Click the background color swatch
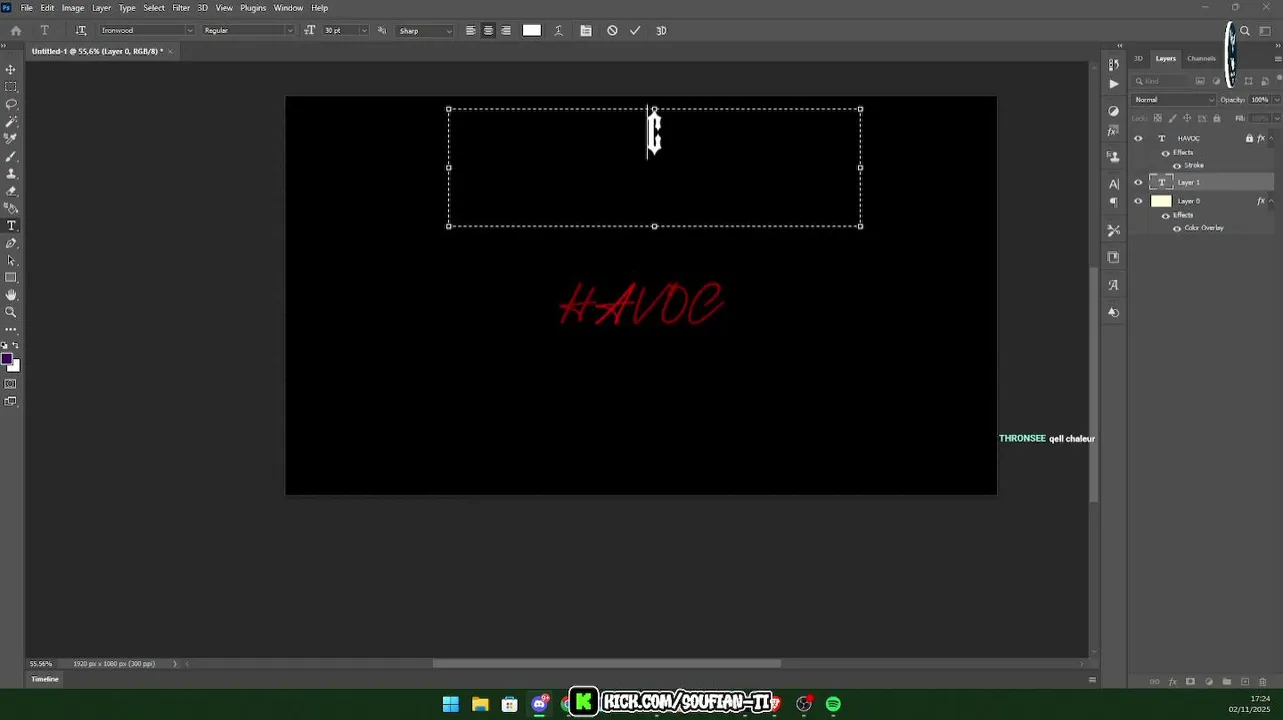The image size is (1283, 720). point(15,367)
